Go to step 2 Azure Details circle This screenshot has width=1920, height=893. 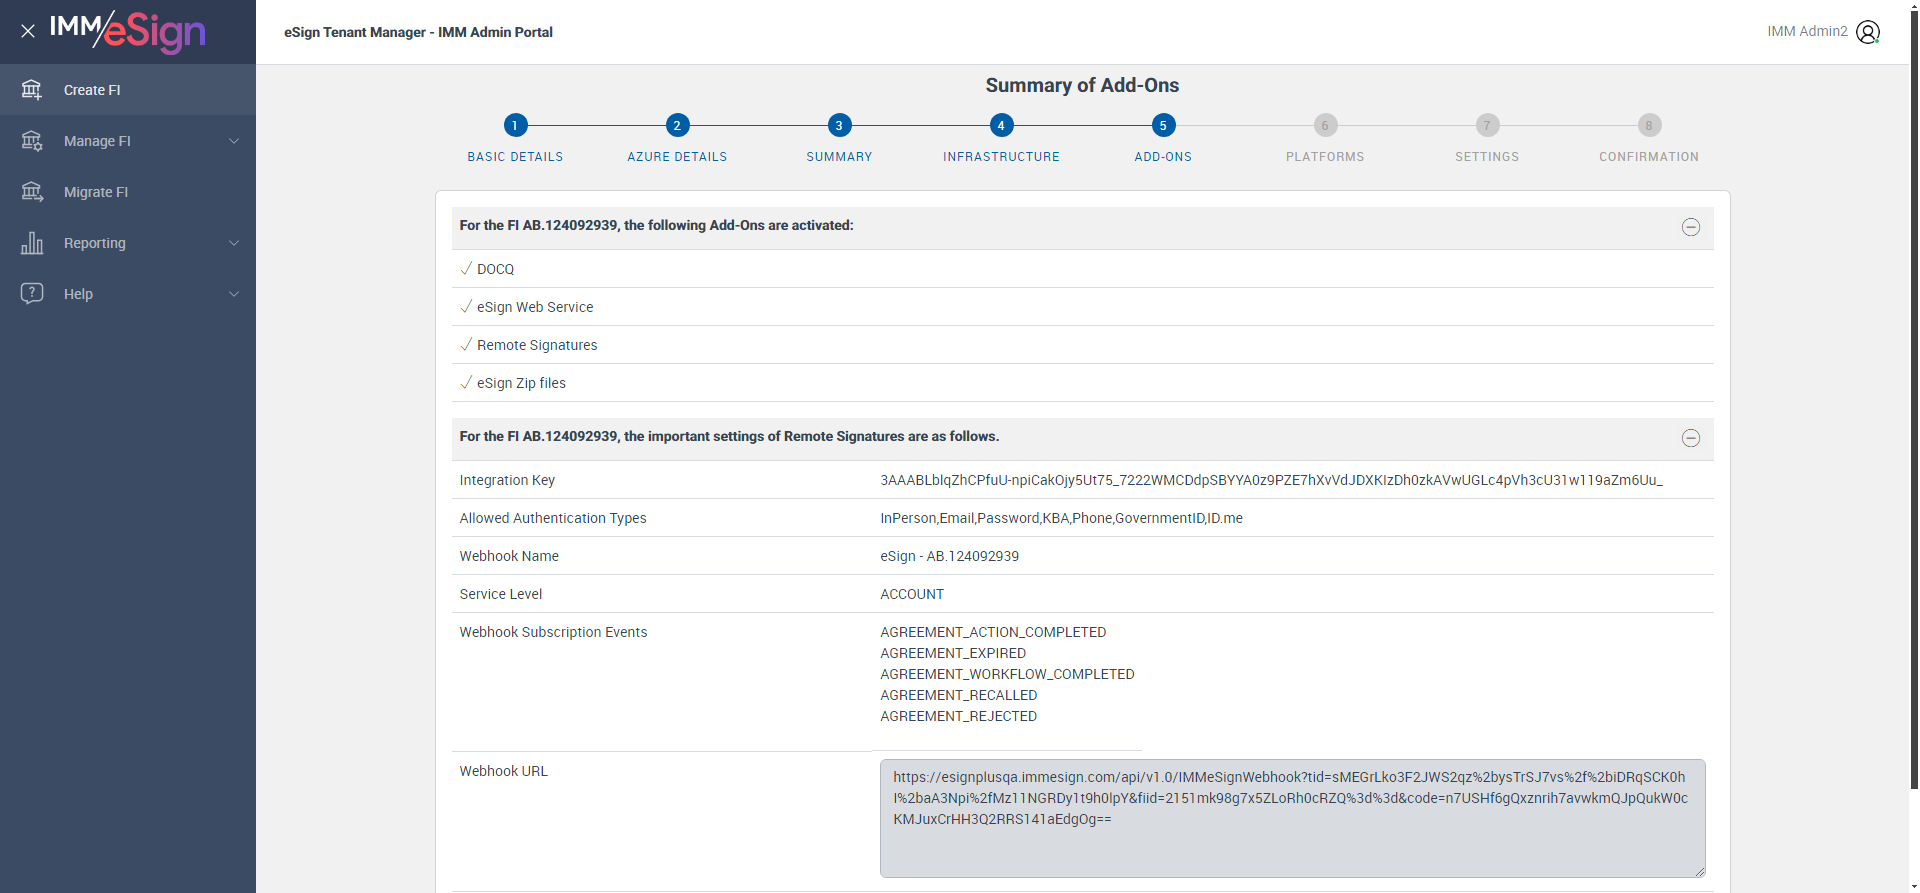pyautogui.click(x=677, y=125)
